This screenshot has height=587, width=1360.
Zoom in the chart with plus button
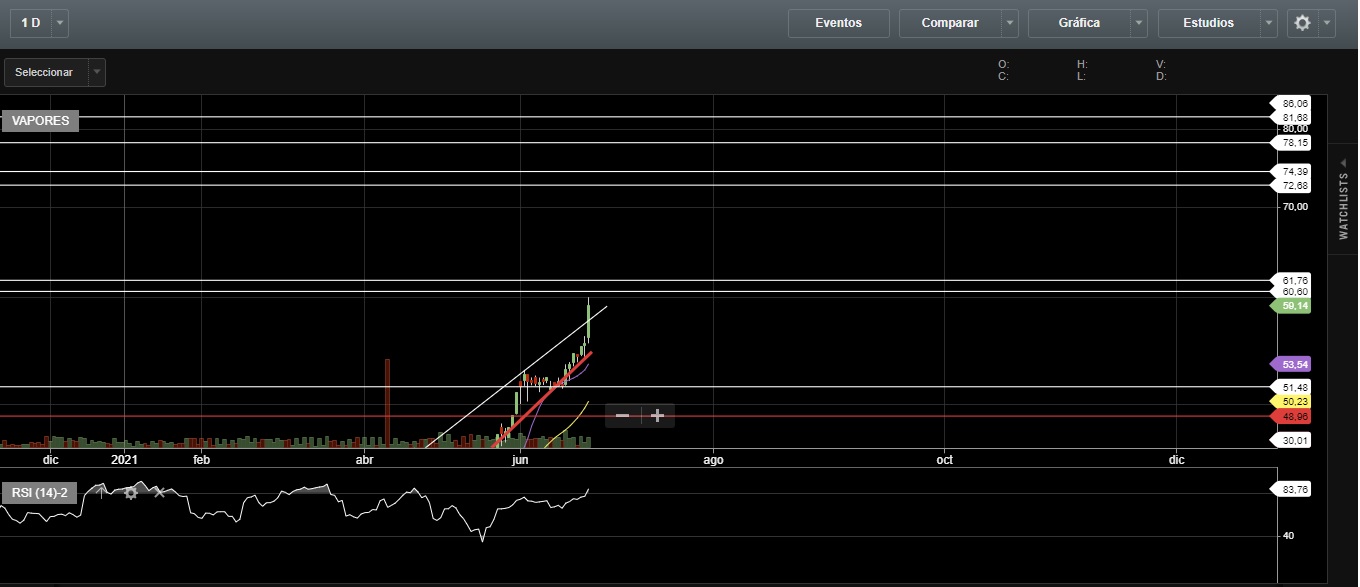coord(657,416)
